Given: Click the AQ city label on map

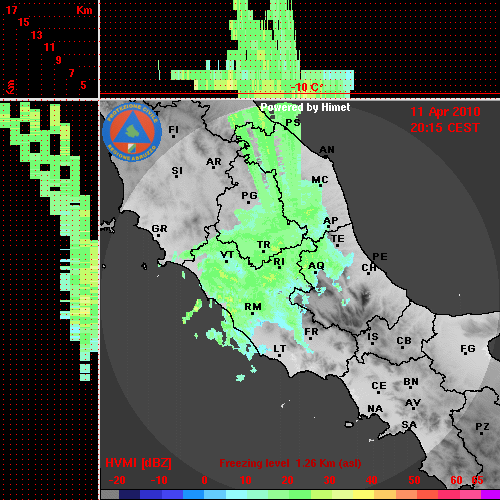Looking at the screenshot, I should [316, 266].
